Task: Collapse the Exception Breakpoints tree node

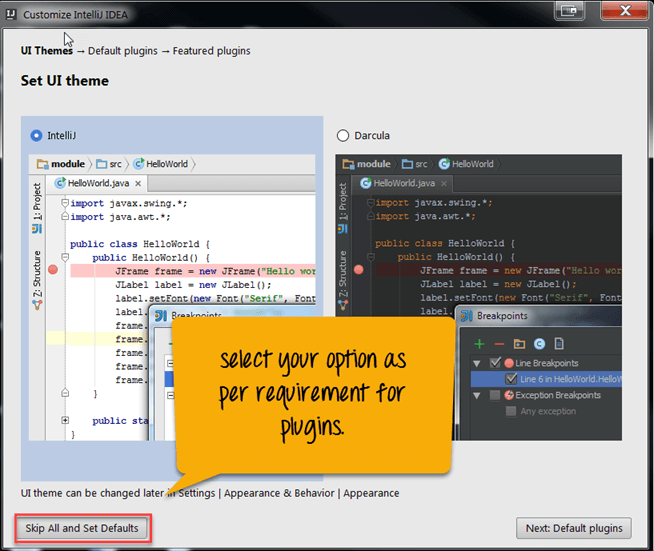Action: coord(477,395)
